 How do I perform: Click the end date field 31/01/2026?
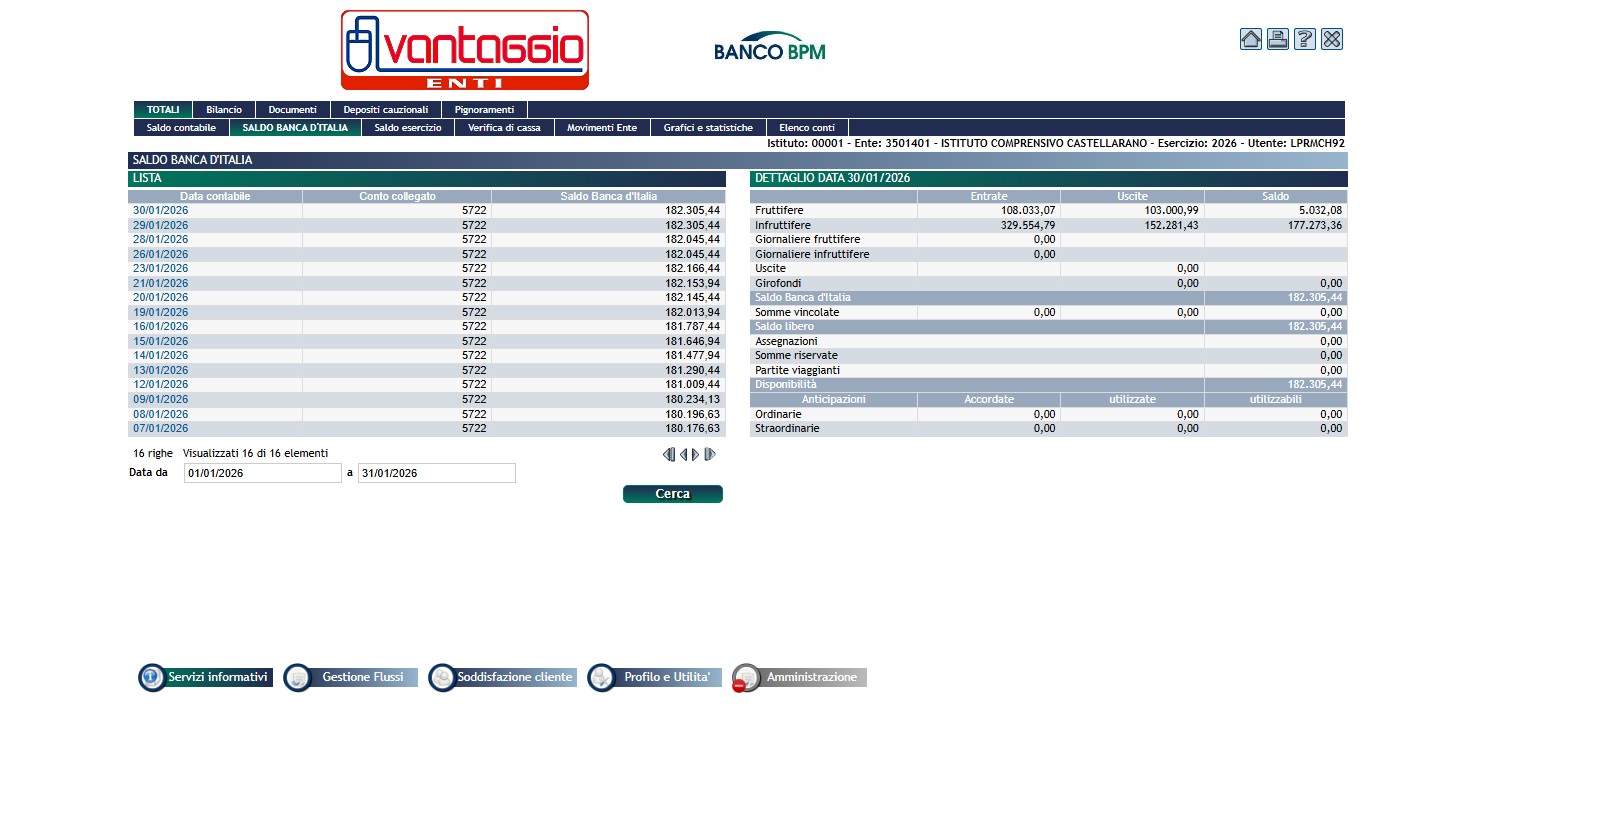click(x=437, y=473)
